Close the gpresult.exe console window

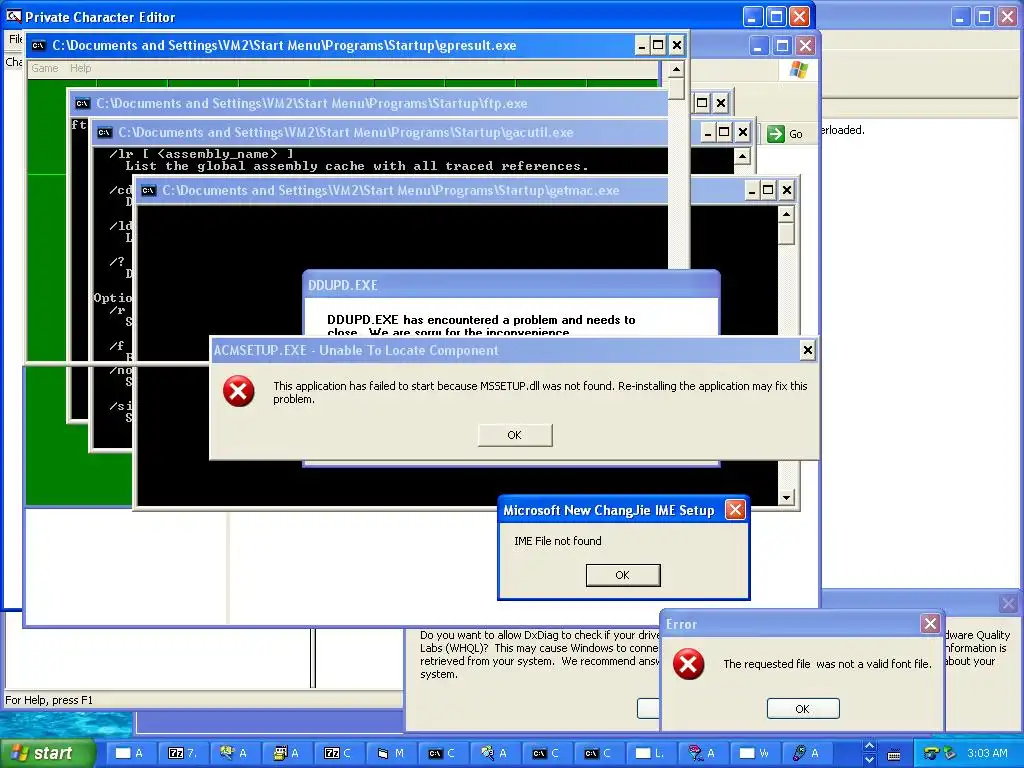pyautogui.click(x=677, y=46)
